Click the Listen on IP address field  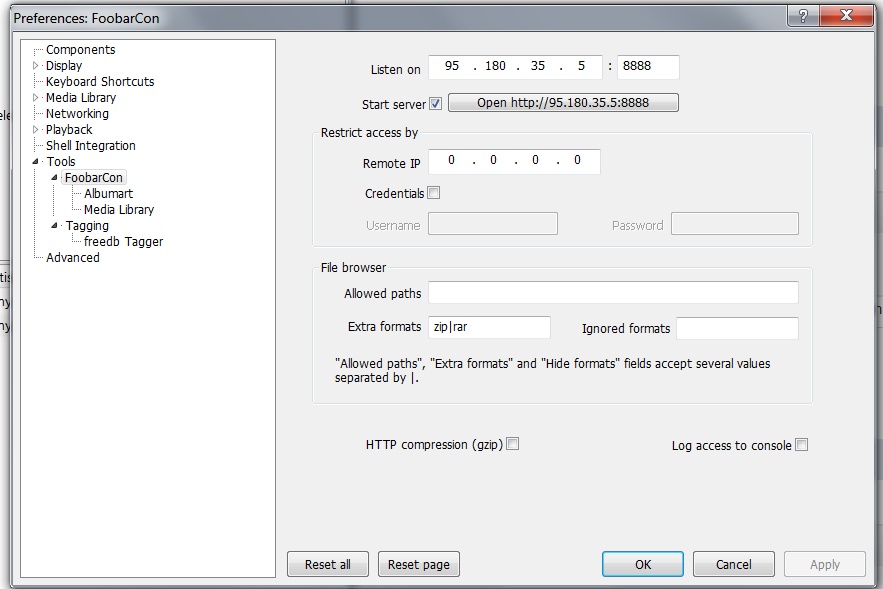tap(515, 67)
